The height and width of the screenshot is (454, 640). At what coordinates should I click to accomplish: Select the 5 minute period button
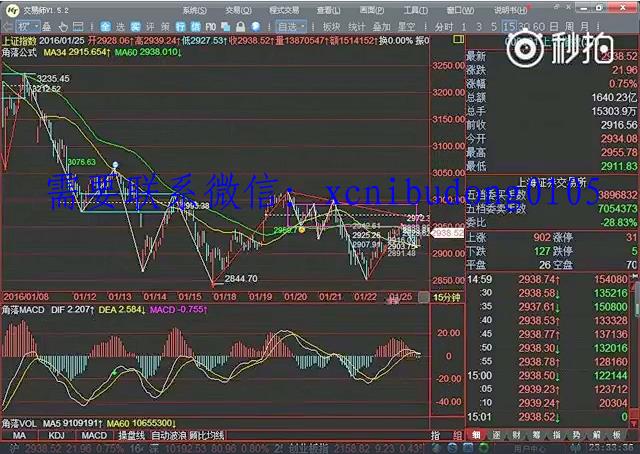(x=494, y=27)
